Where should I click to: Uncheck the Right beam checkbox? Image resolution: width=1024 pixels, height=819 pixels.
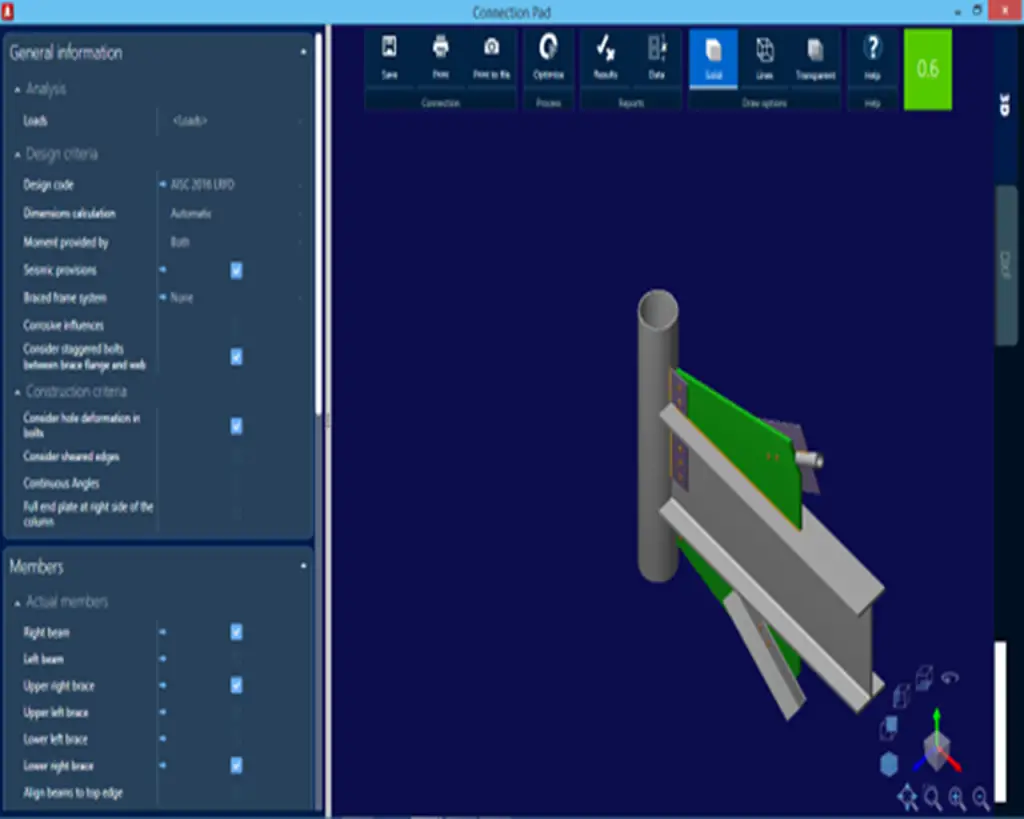236,632
